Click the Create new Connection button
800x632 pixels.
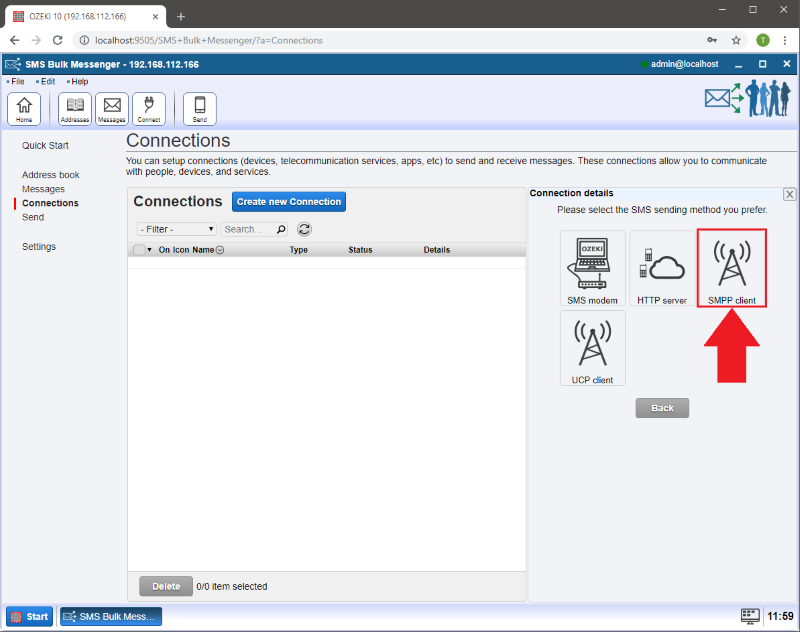[288, 202]
